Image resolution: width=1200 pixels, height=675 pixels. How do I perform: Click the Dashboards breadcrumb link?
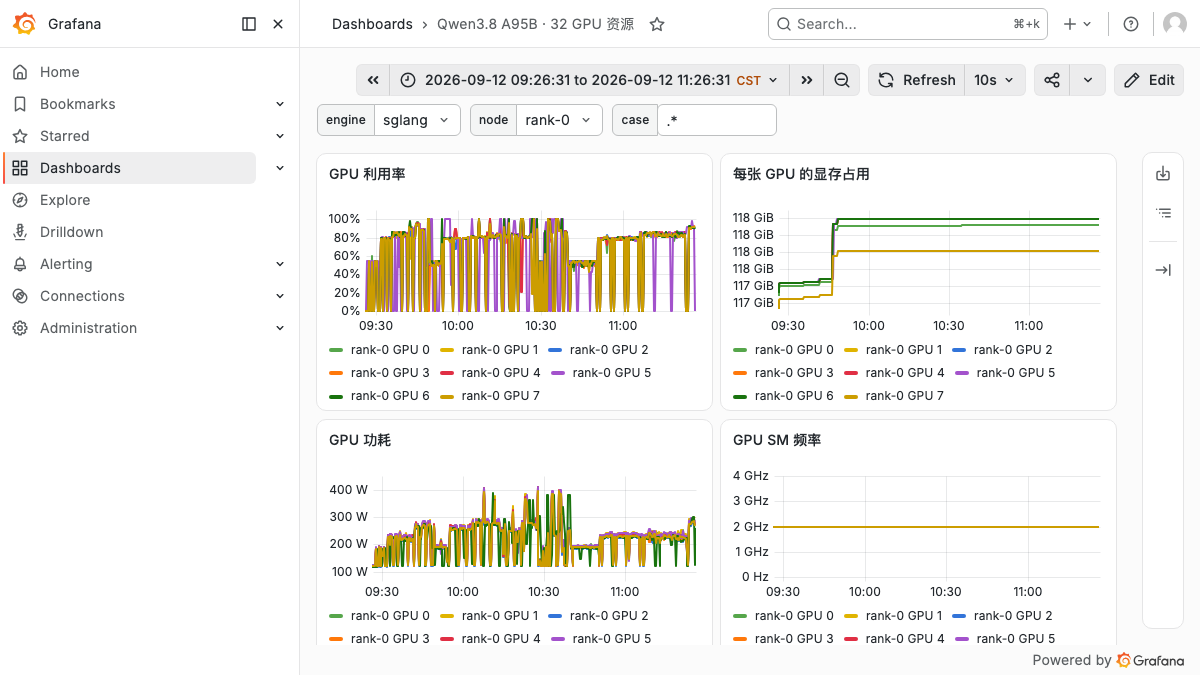[372, 24]
